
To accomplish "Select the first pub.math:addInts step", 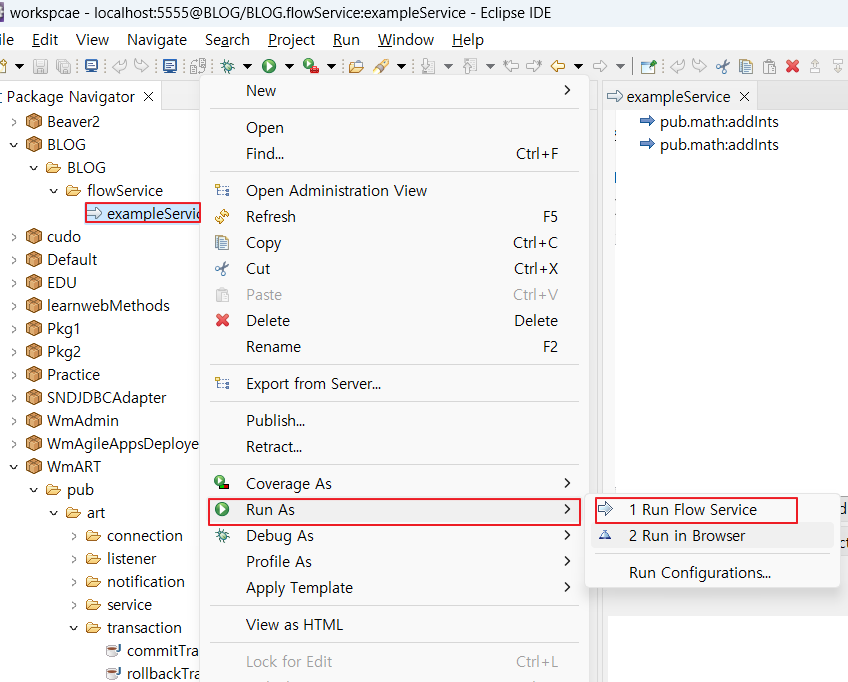I will point(709,122).
